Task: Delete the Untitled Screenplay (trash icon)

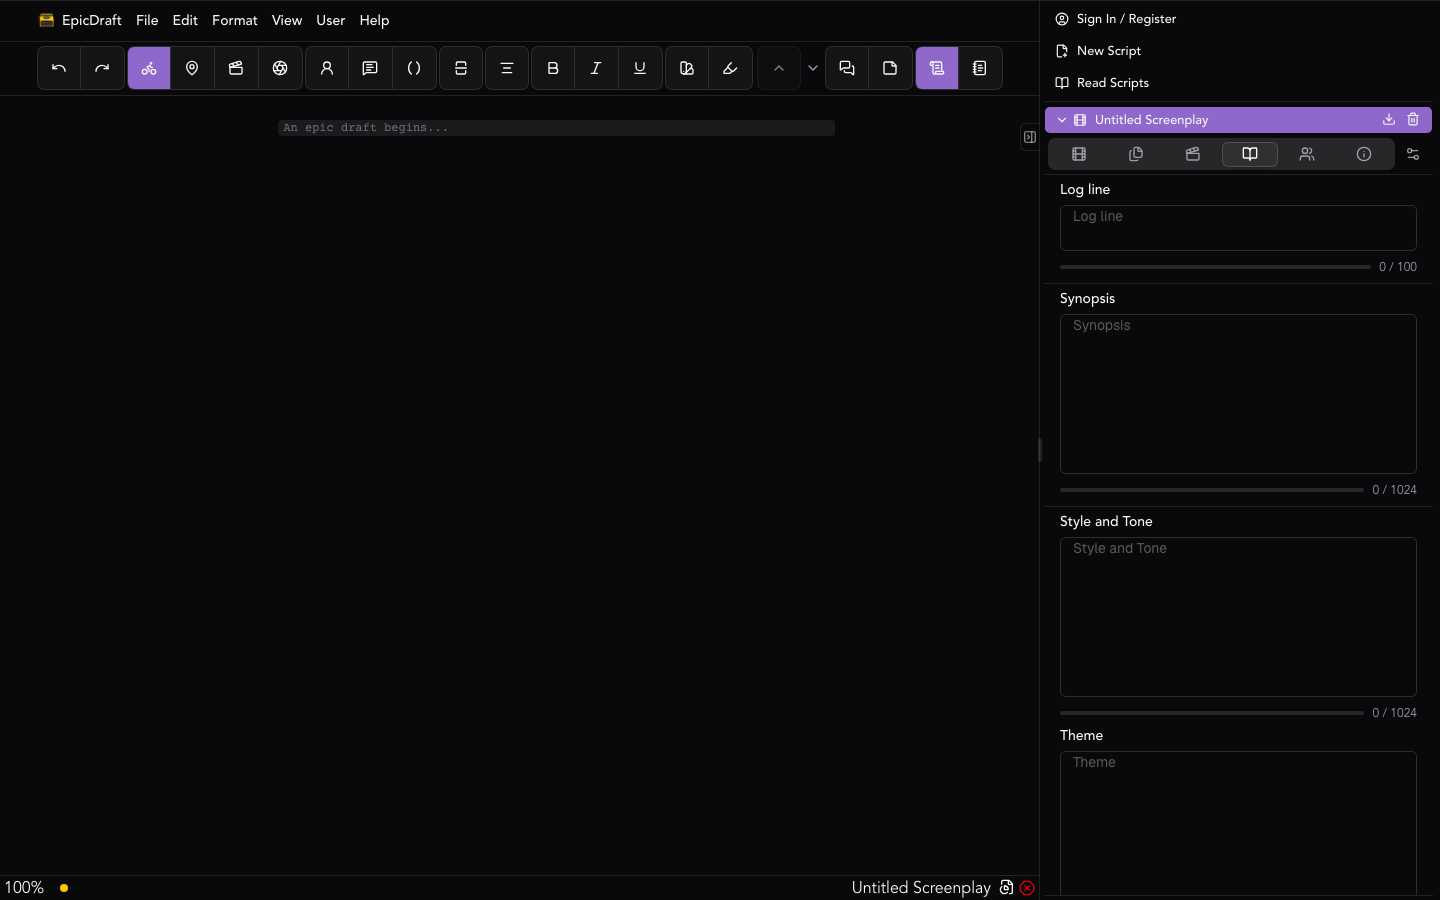Action: click(x=1413, y=120)
